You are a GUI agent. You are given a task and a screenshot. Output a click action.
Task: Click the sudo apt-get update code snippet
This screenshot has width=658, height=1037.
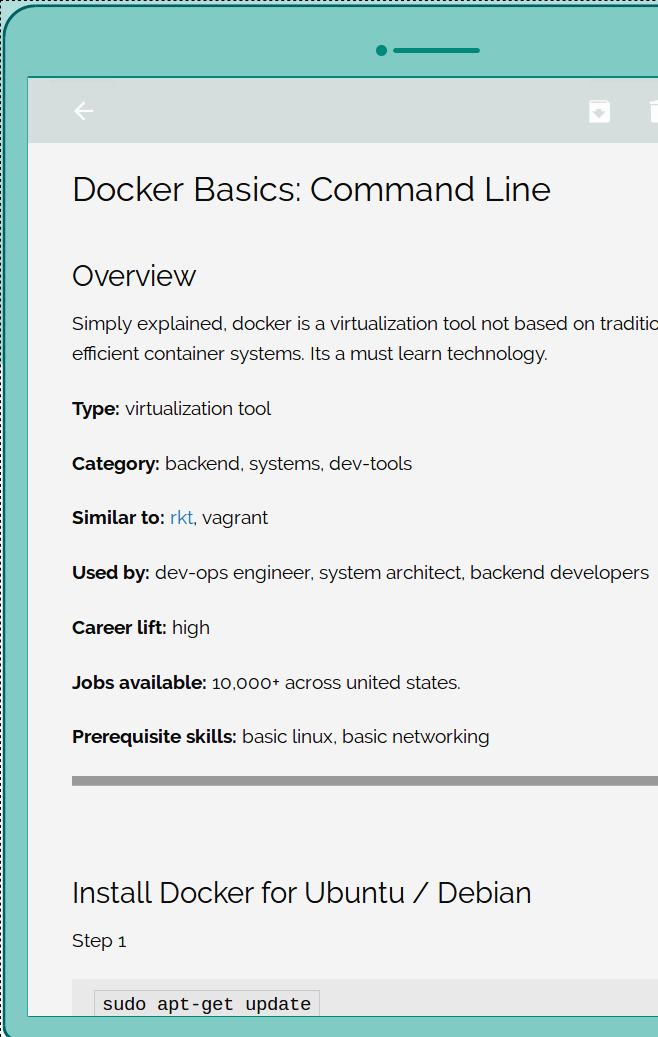tap(207, 1004)
